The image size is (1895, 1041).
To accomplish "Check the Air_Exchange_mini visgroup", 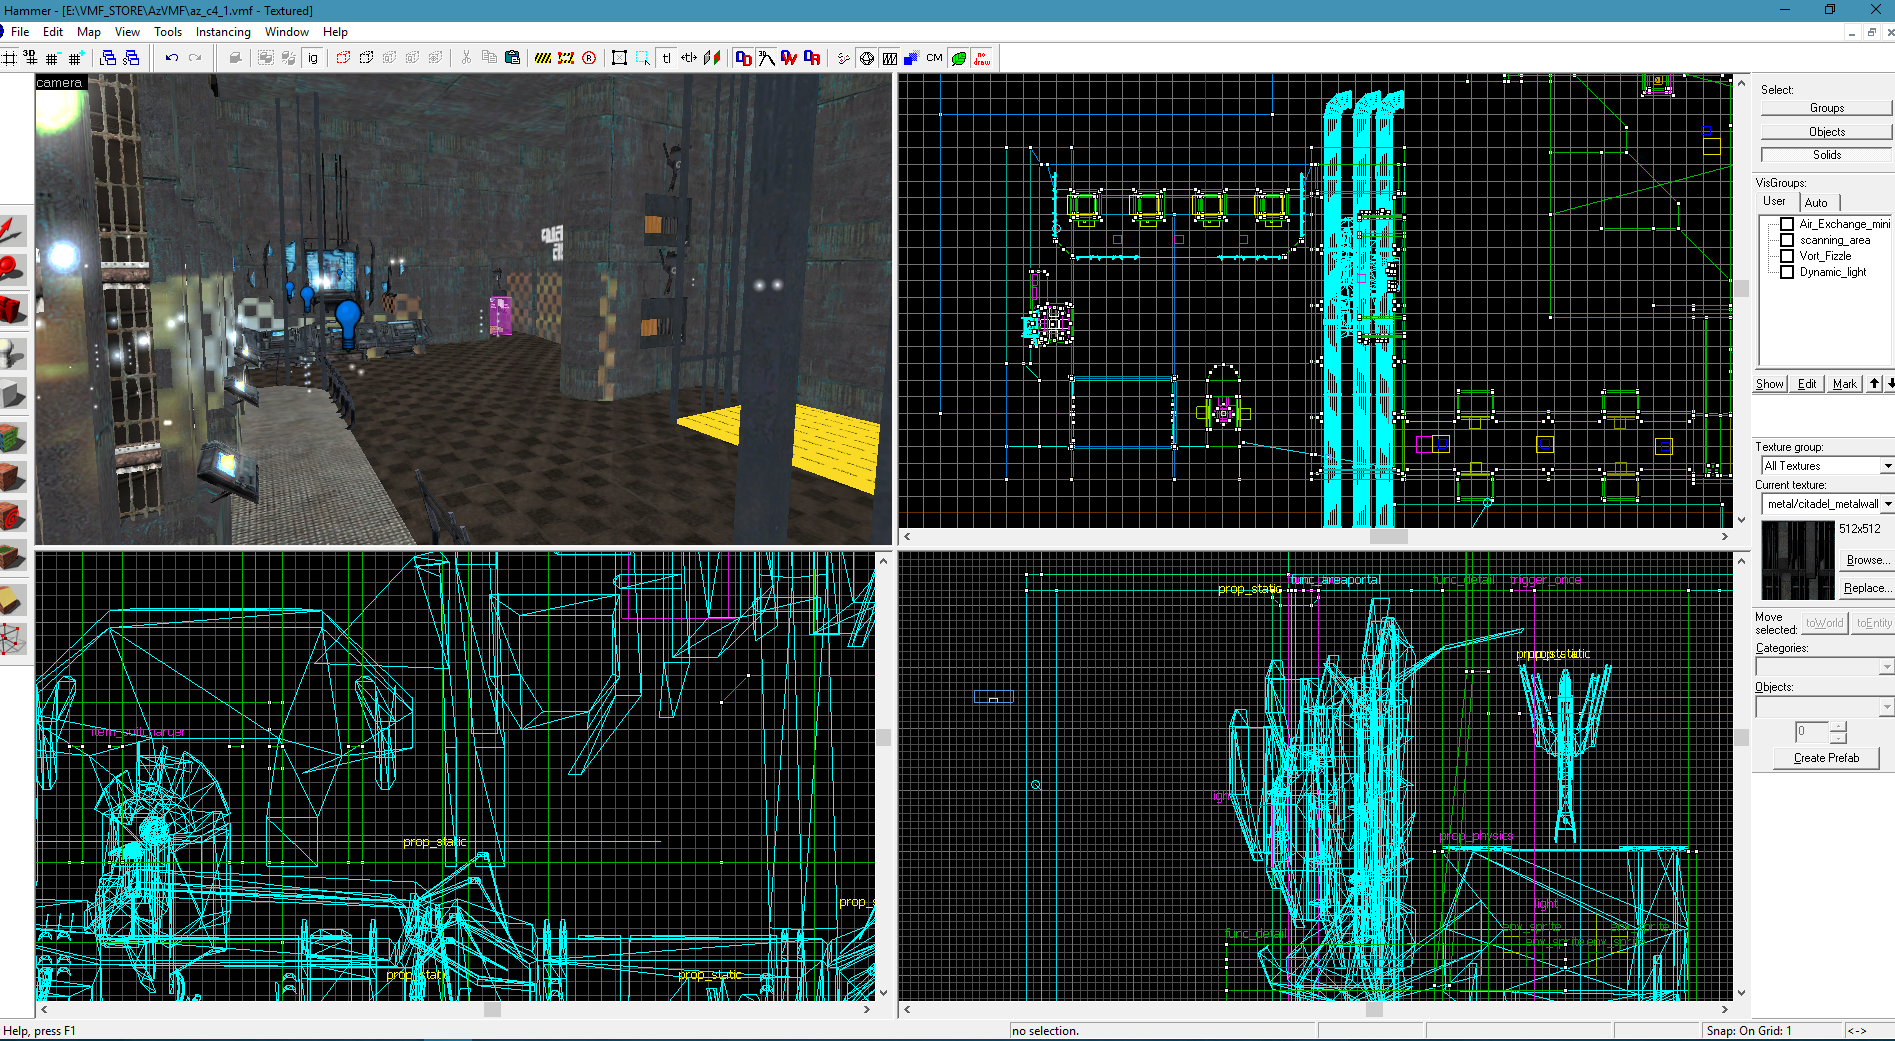I will [1786, 224].
